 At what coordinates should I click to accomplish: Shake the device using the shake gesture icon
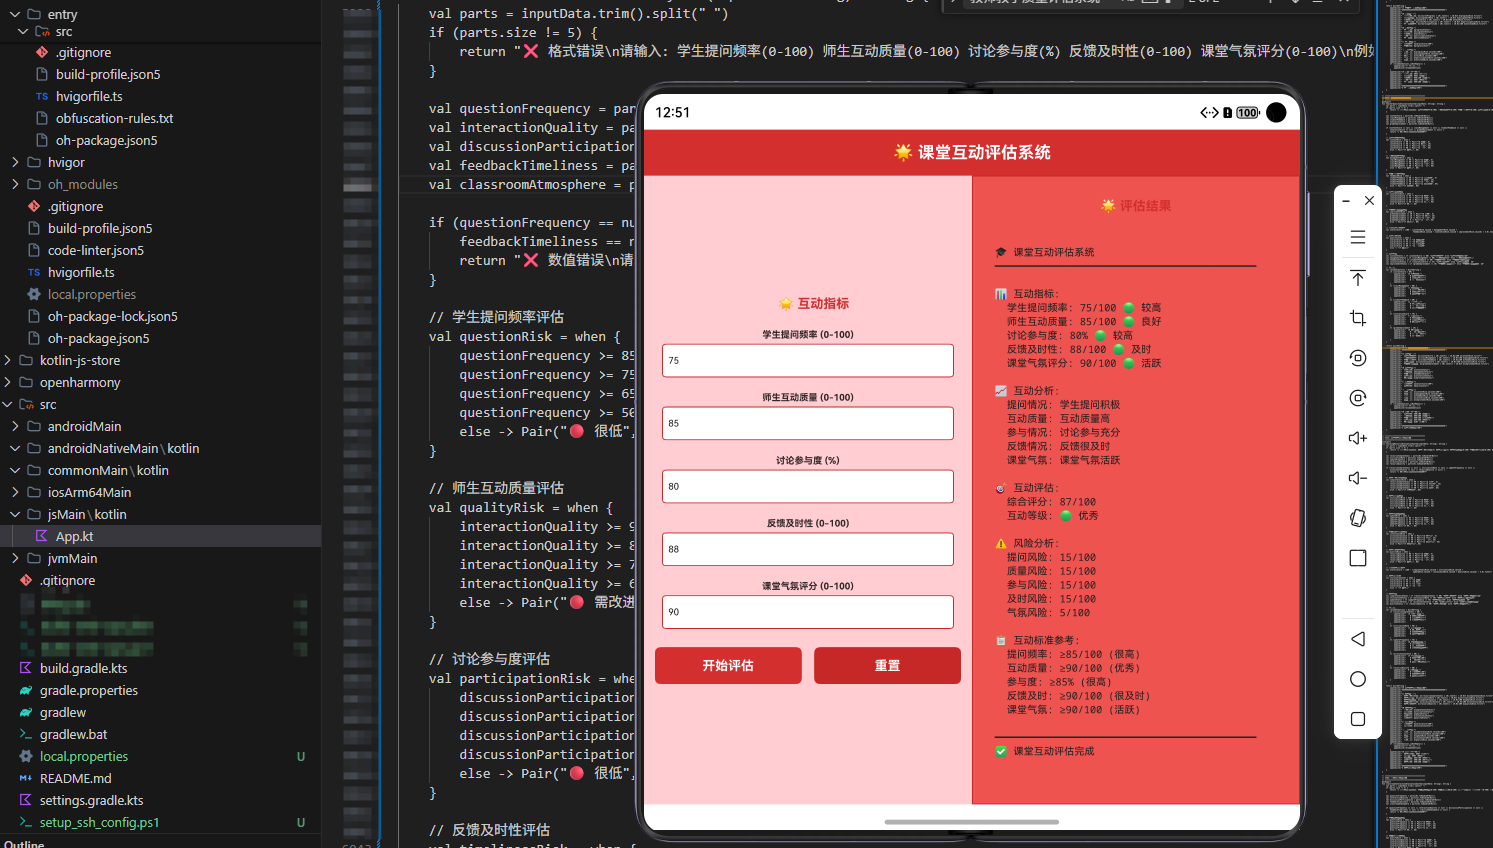point(1357,518)
